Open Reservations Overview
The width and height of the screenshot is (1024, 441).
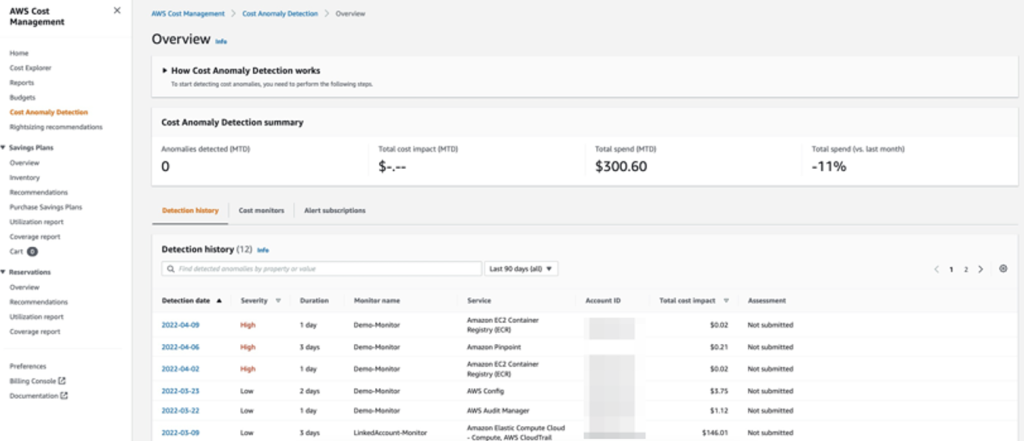pyautogui.click(x=24, y=287)
